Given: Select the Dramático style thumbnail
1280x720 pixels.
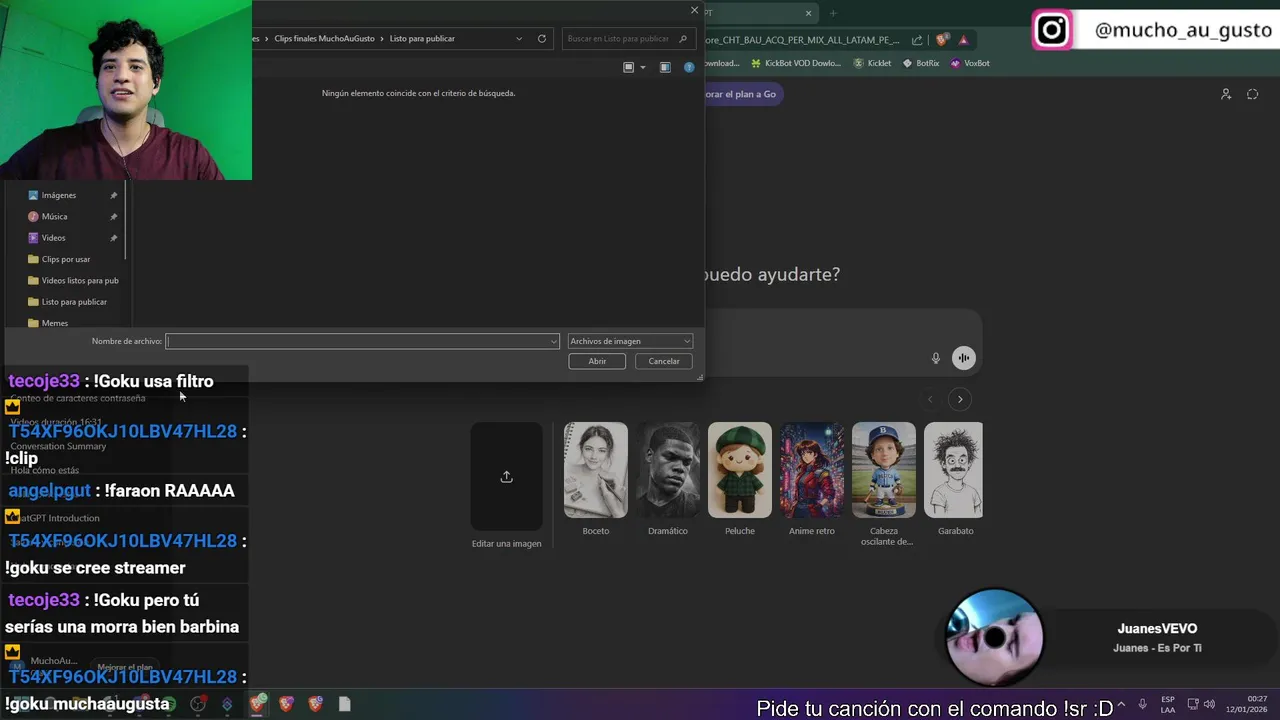Looking at the screenshot, I should click(x=668, y=470).
